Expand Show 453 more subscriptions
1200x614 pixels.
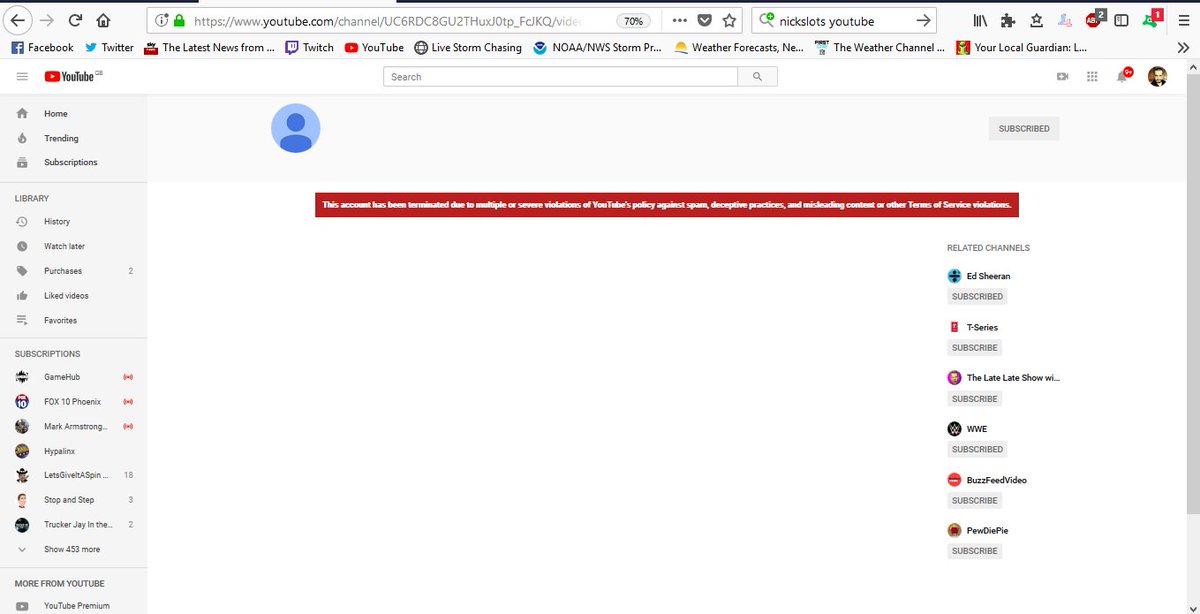(x=73, y=549)
